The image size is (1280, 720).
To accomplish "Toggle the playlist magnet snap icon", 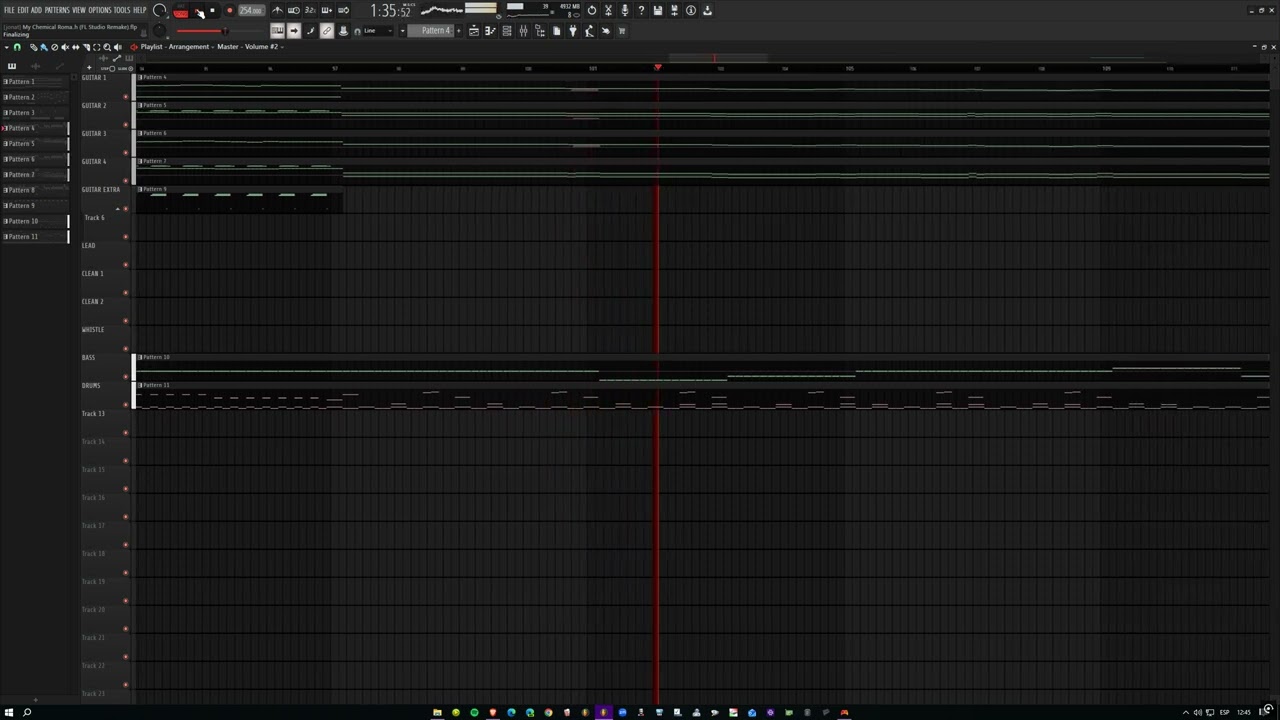I will click(17, 47).
